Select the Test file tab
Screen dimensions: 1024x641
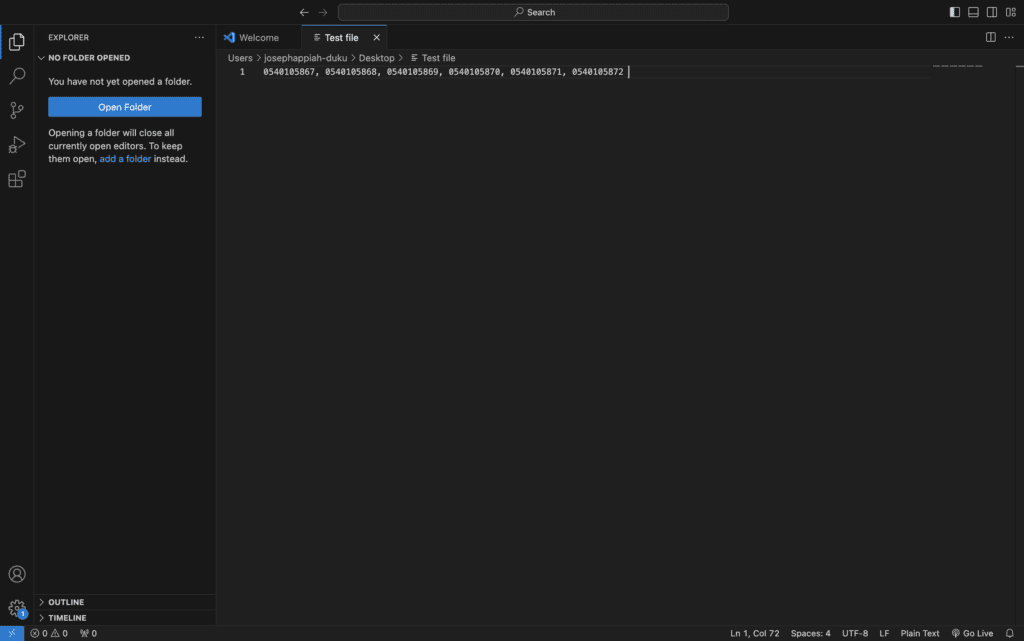341,37
